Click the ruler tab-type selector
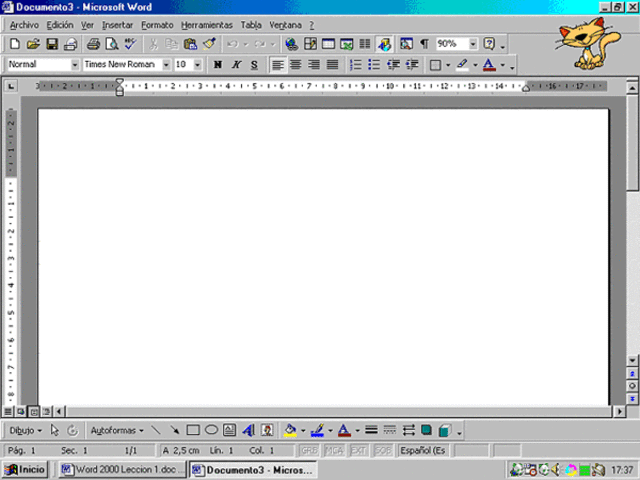 [11, 86]
